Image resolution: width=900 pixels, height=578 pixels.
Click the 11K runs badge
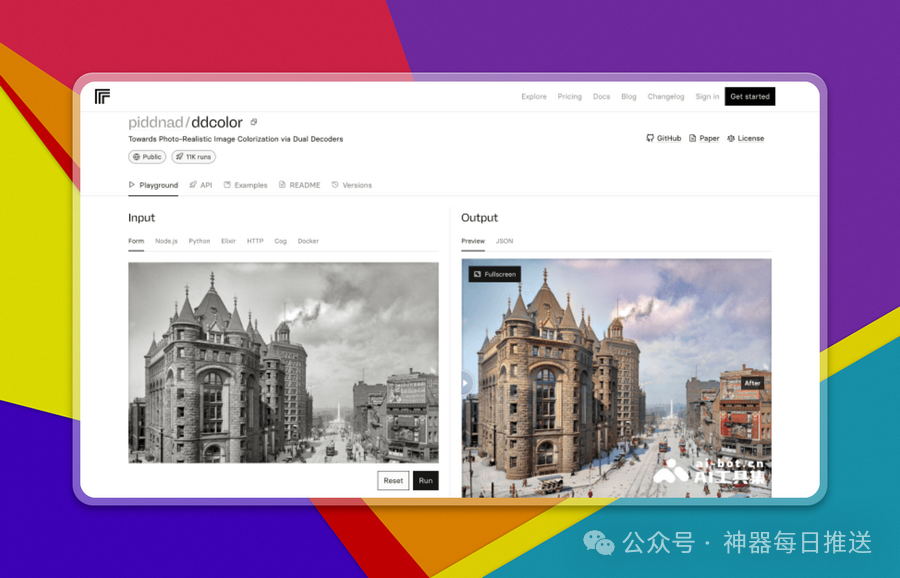193,157
